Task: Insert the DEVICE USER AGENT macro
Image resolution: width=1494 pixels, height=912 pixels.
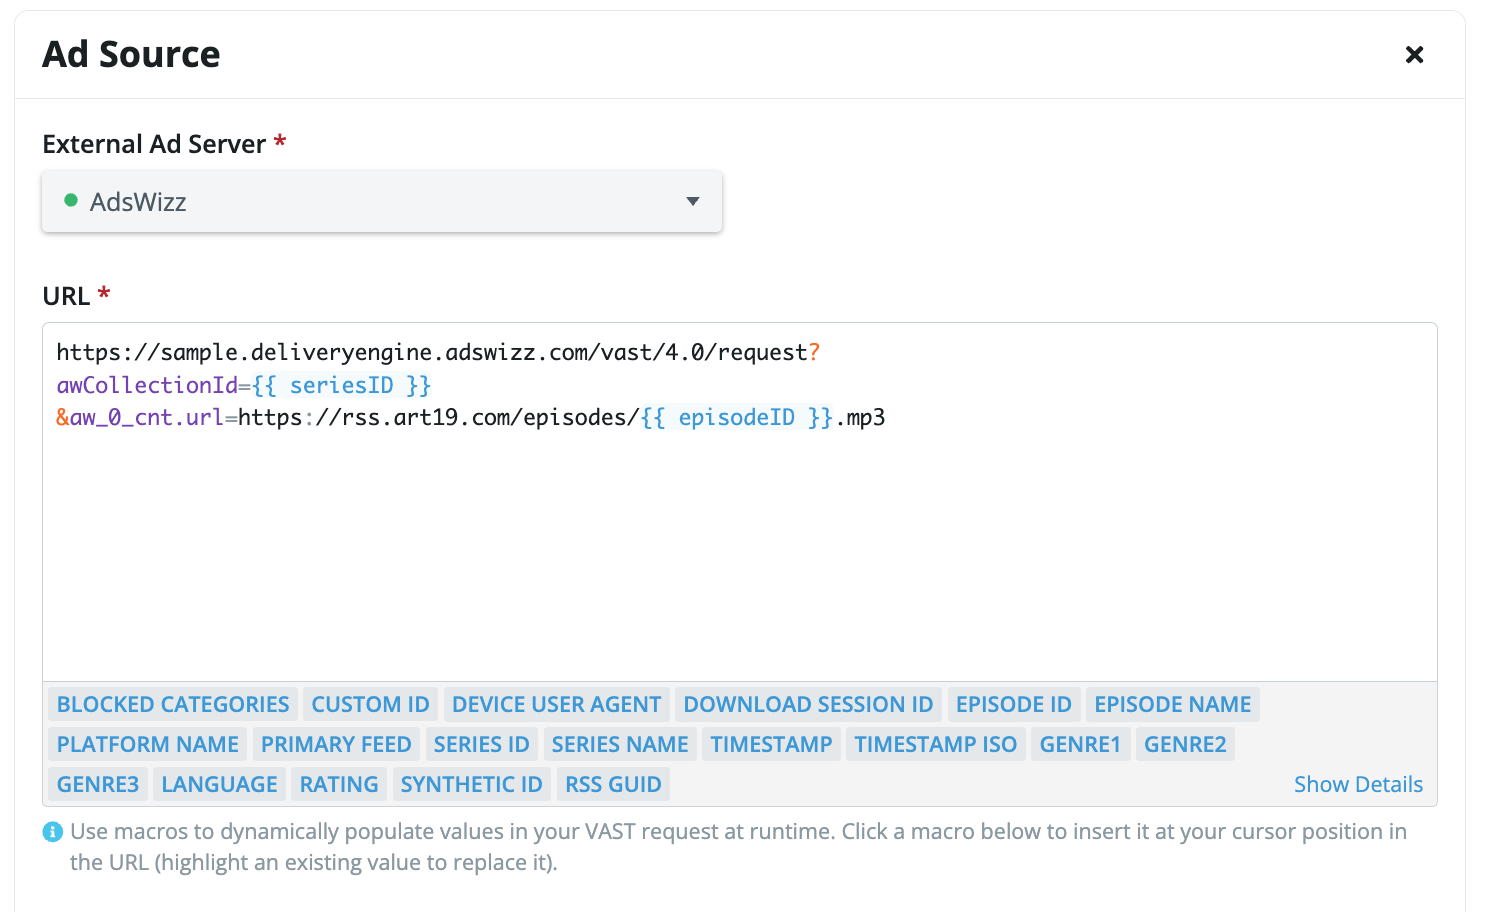Action: pos(556,704)
